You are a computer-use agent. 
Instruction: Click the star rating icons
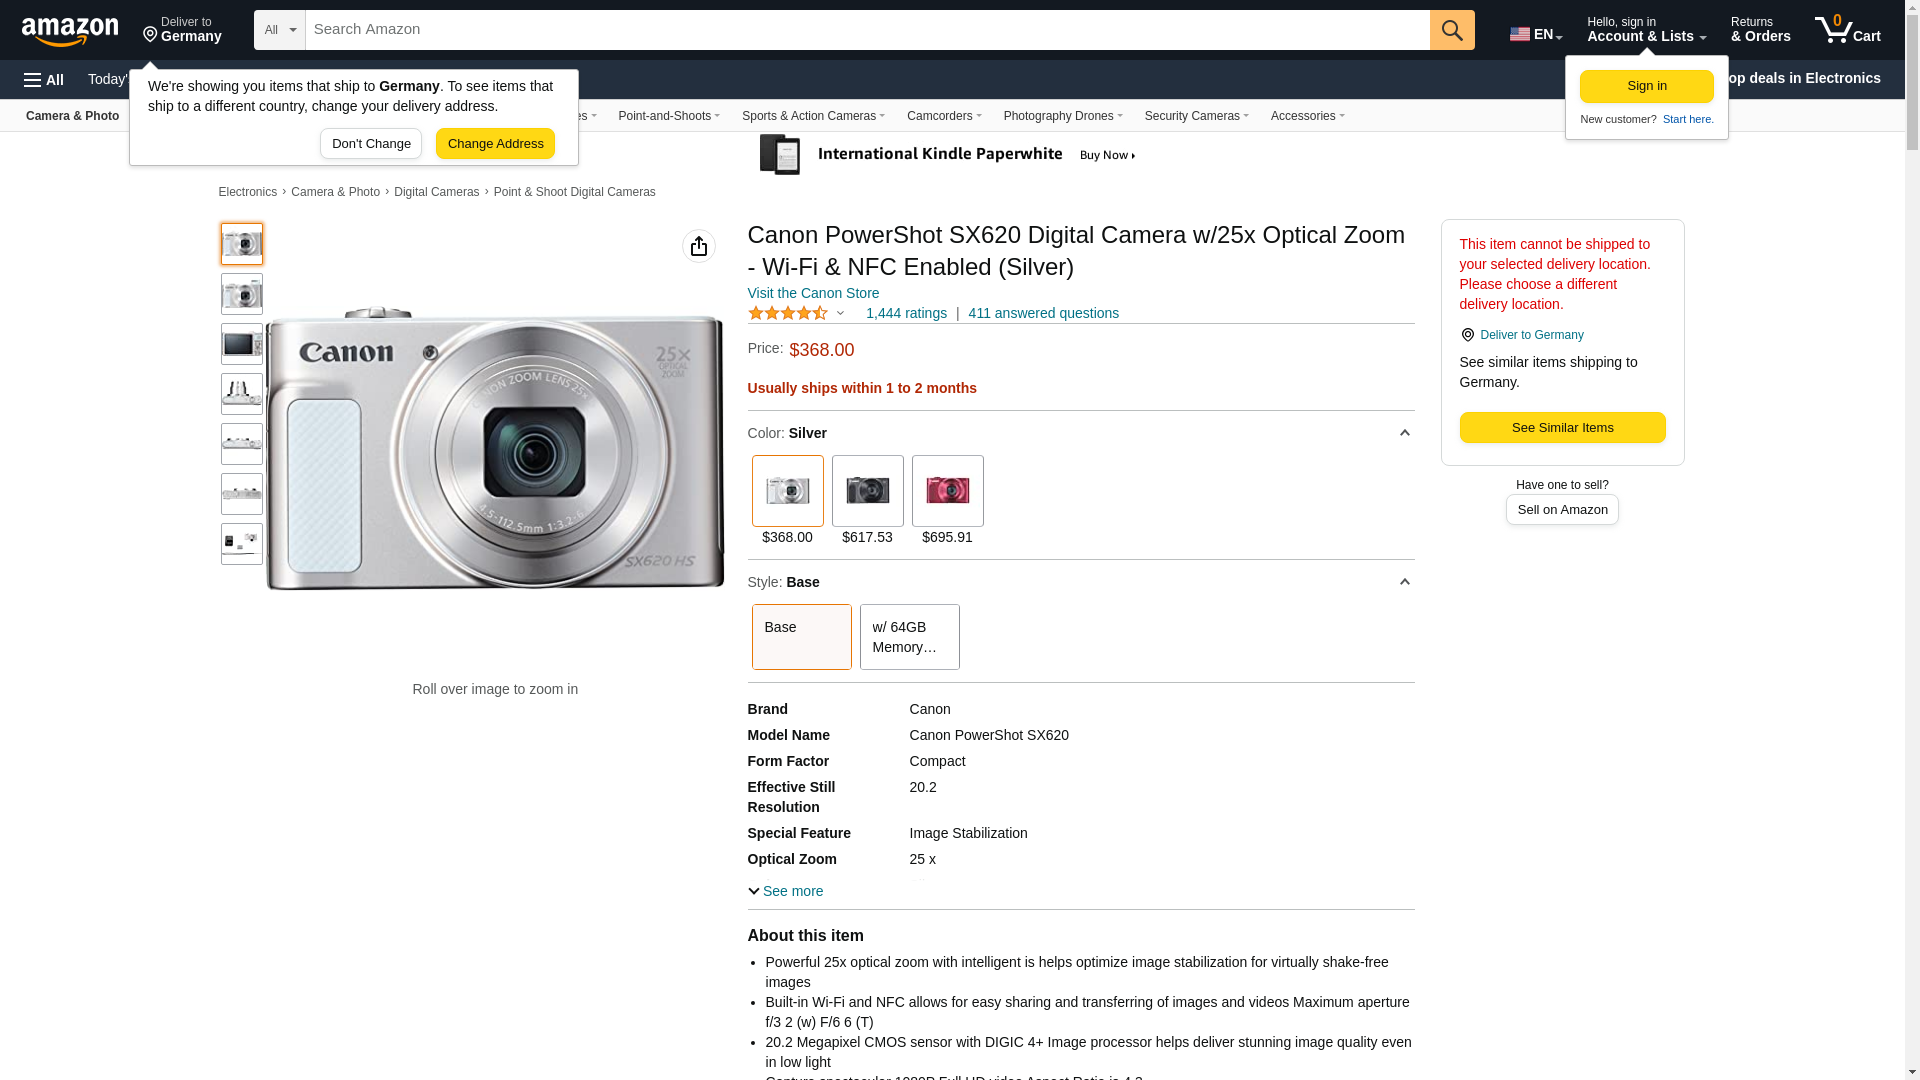pyautogui.click(x=788, y=314)
